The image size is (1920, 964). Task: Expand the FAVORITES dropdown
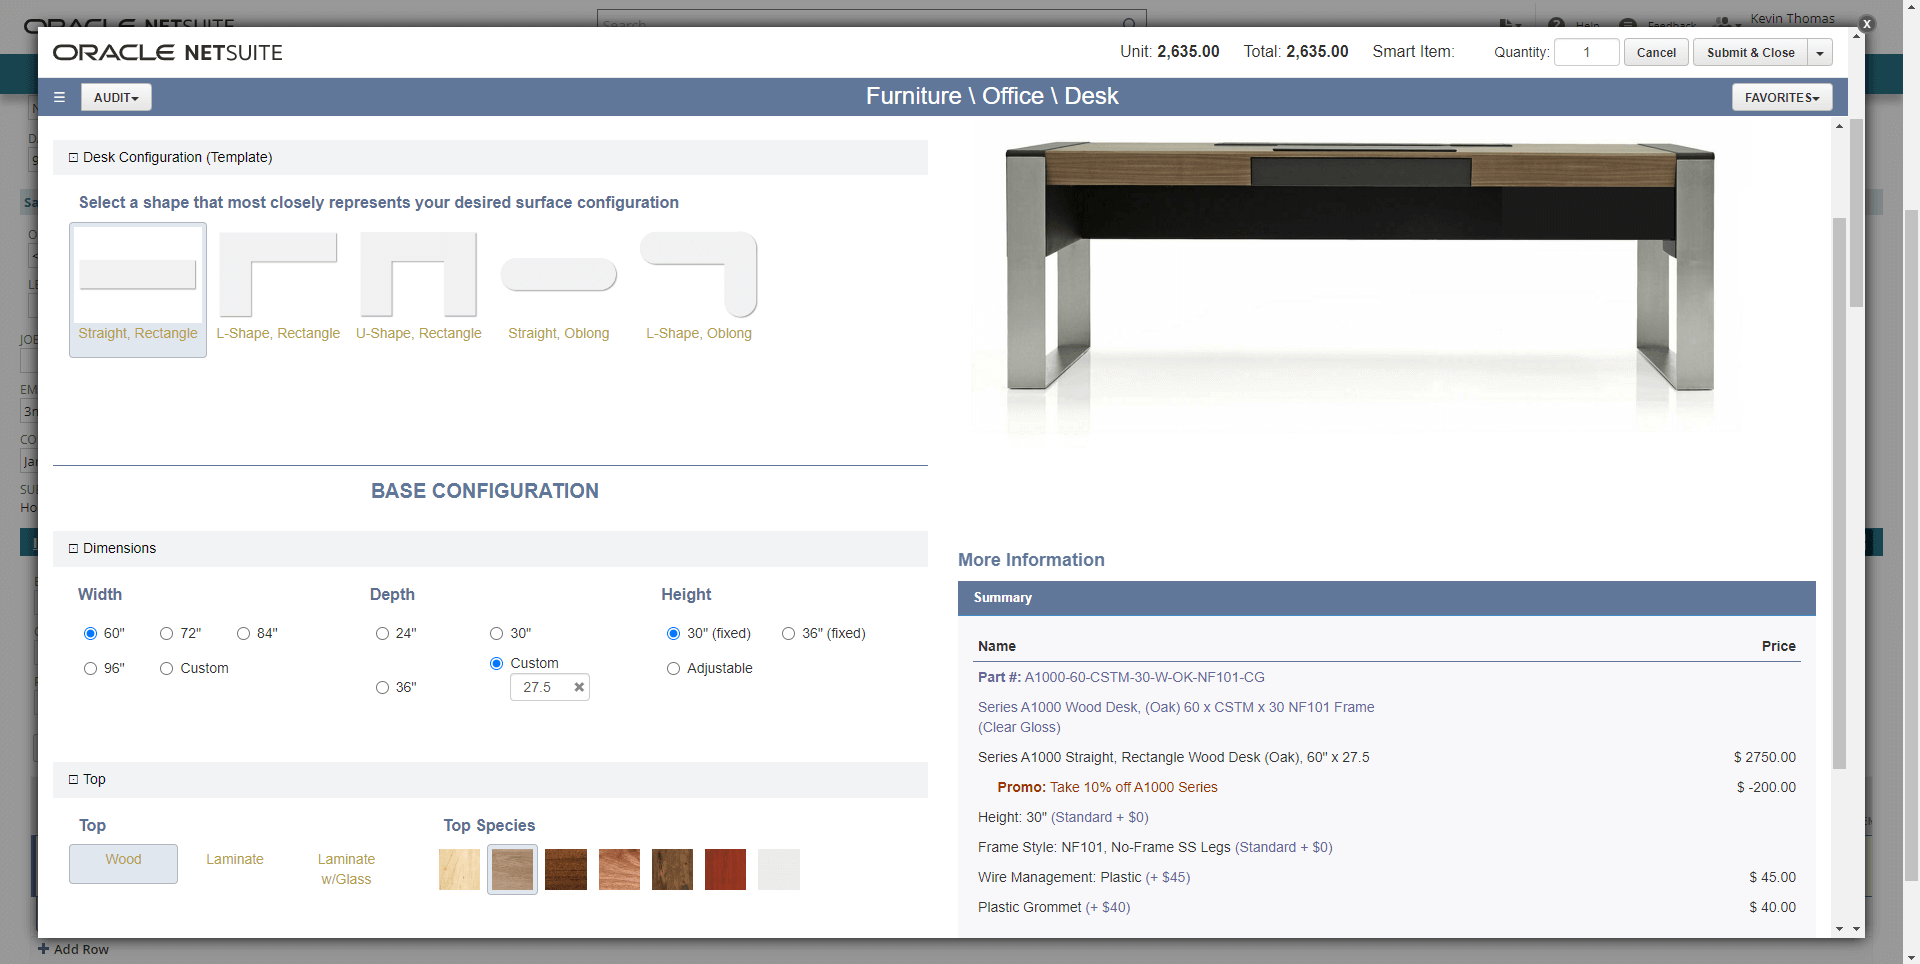coord(1781,97)
